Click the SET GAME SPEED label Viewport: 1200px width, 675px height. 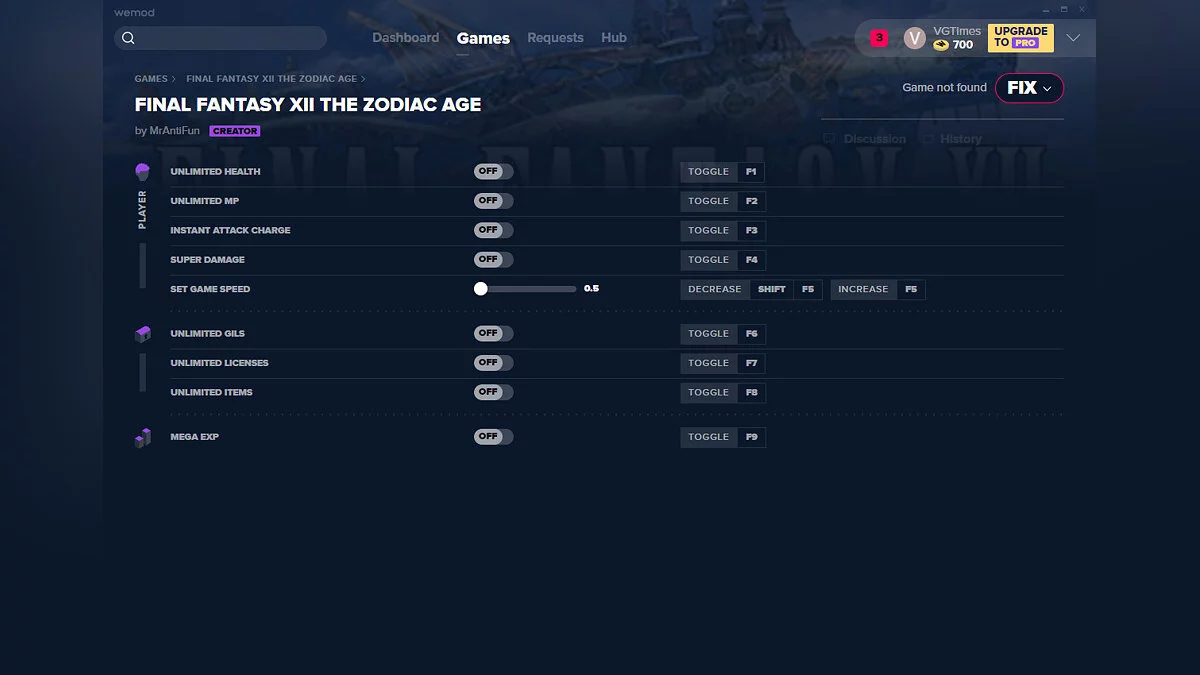(210, 289)
